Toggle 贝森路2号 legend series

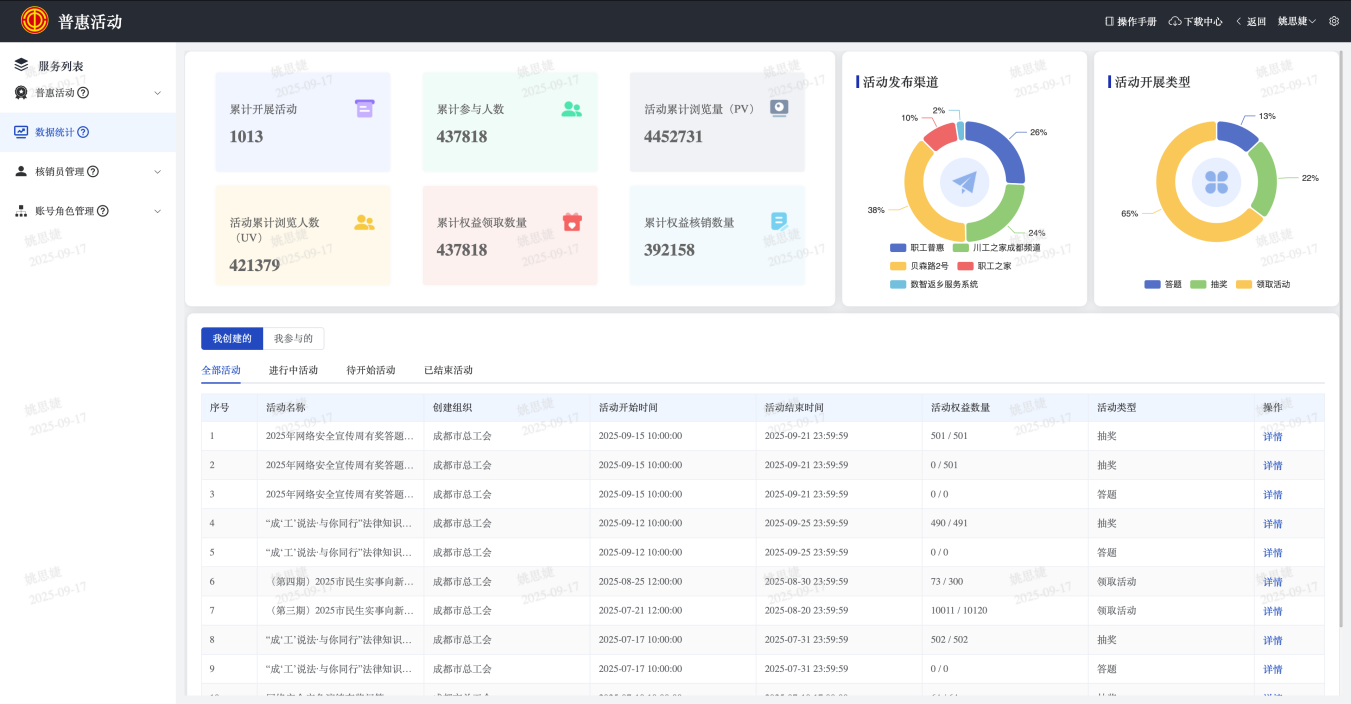[x=917, y=266]
